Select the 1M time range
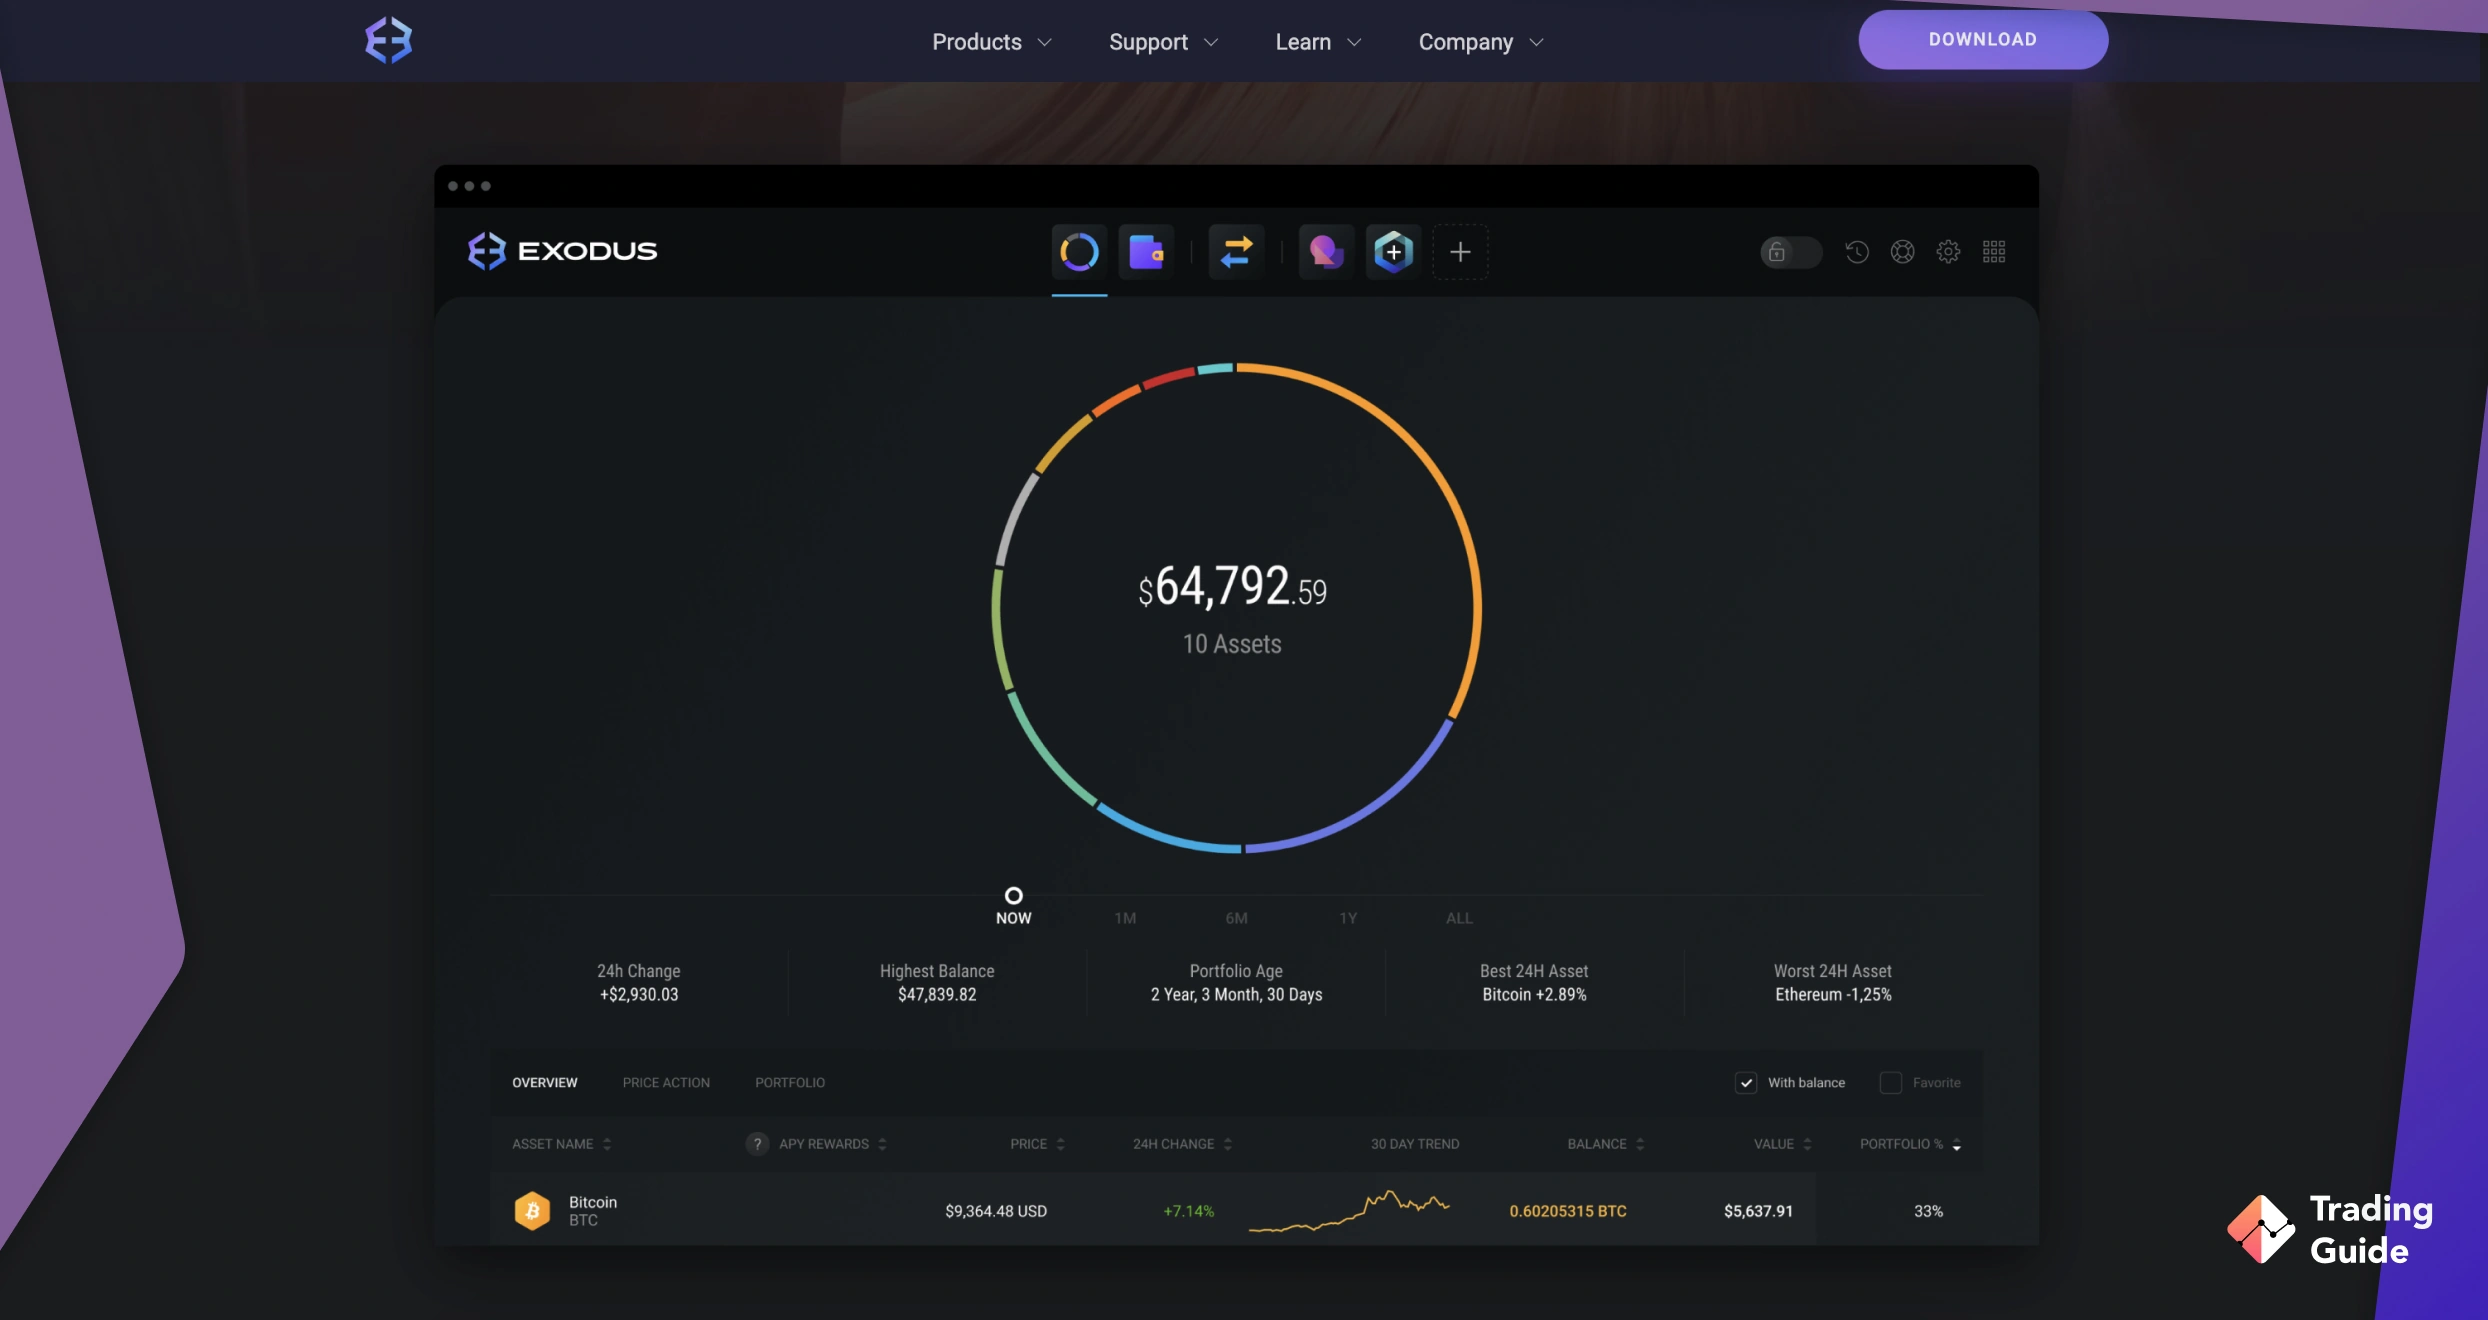The width and height of the screenshot is (2488, 1320). coord(1125,918)
